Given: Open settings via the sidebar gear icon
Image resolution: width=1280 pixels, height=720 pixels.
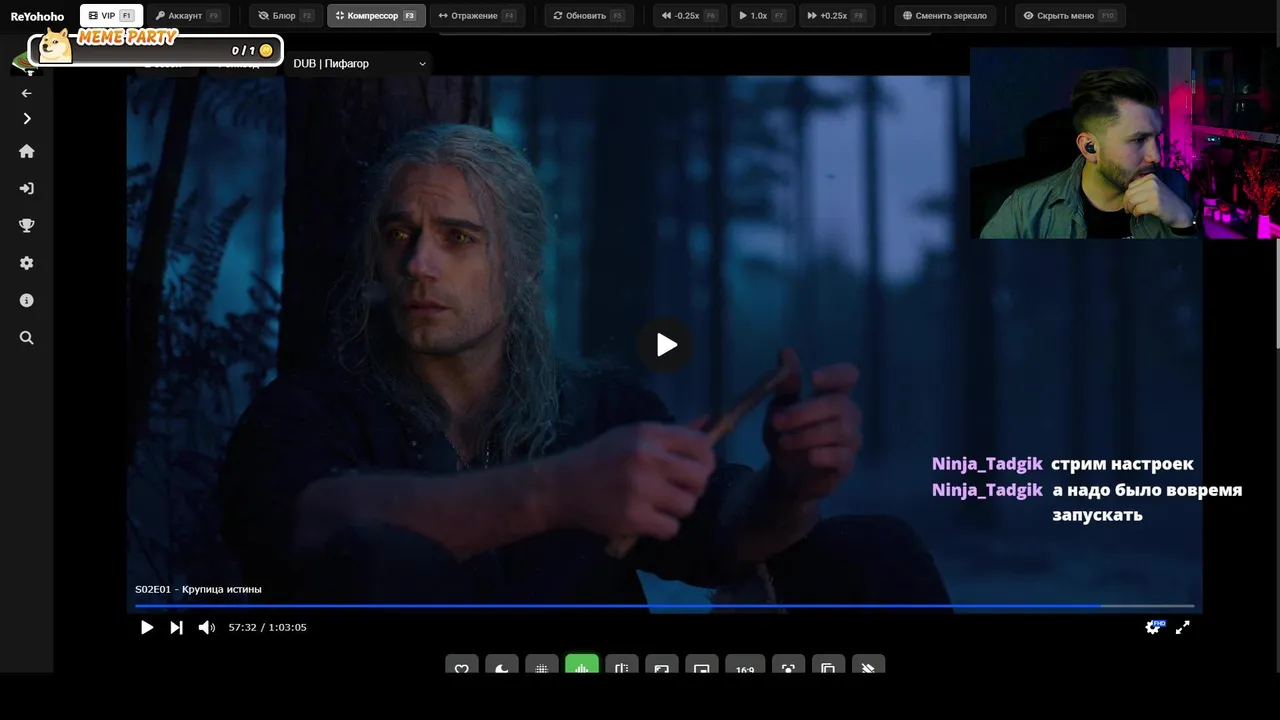Looking at the screenshot, I should point(27,263).
